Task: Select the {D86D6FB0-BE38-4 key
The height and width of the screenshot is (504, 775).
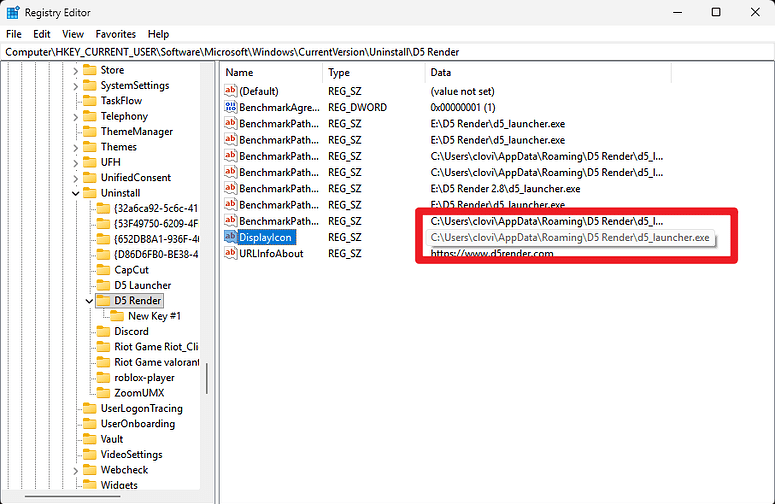Action: (x=156, y=254)
